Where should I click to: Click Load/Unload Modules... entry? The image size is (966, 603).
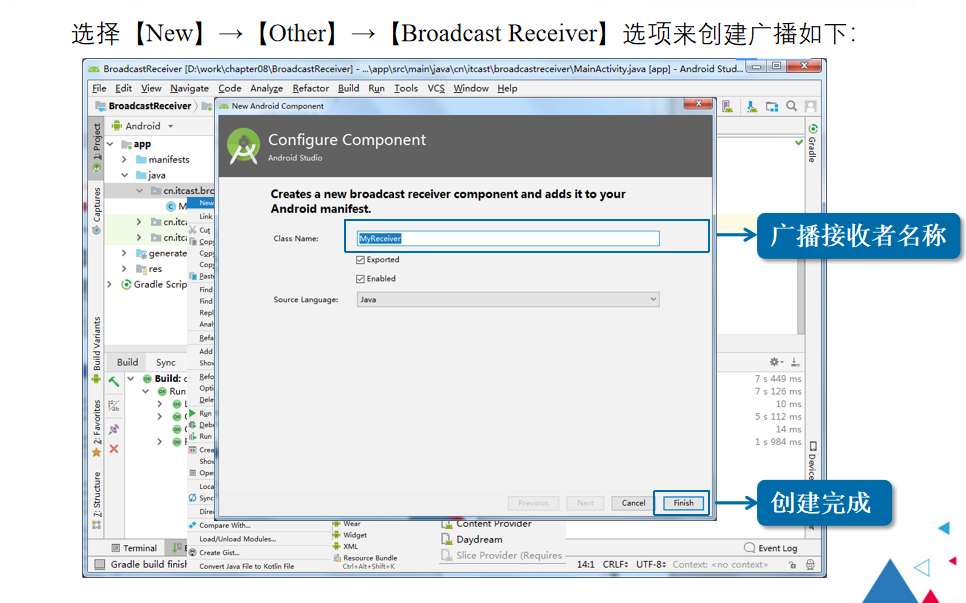coord(237,539)
